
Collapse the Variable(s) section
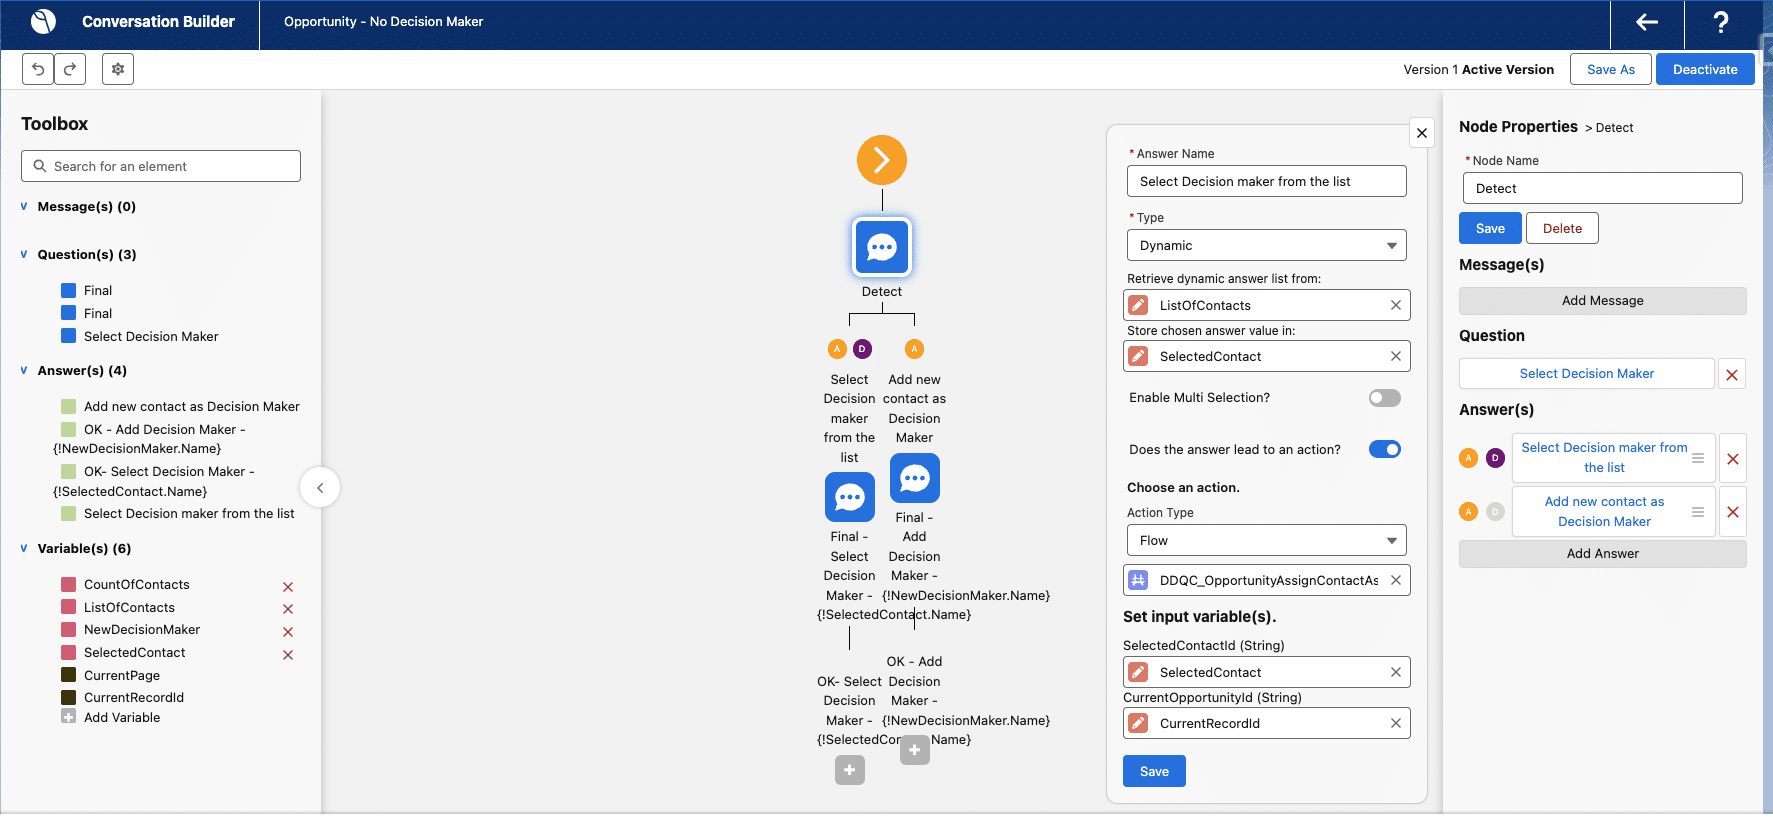pyautogui.click(x=24, y=549)
